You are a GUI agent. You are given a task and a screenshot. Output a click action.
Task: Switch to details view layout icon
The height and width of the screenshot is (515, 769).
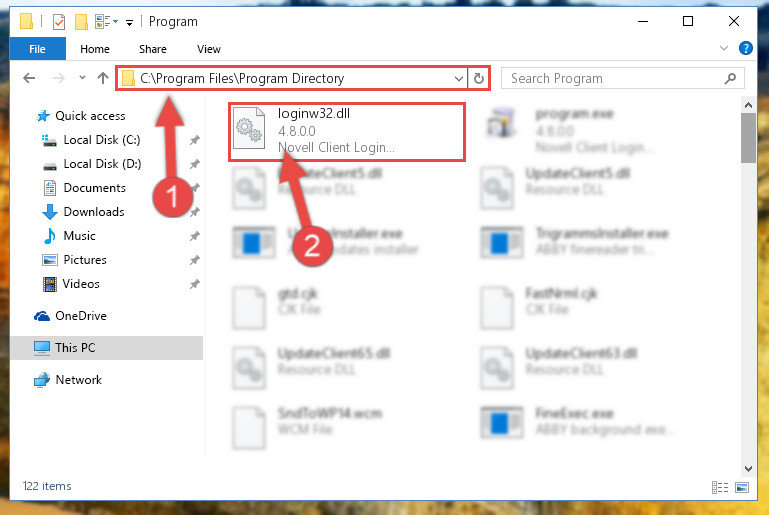pyautogui.click(x=720, y=487)
